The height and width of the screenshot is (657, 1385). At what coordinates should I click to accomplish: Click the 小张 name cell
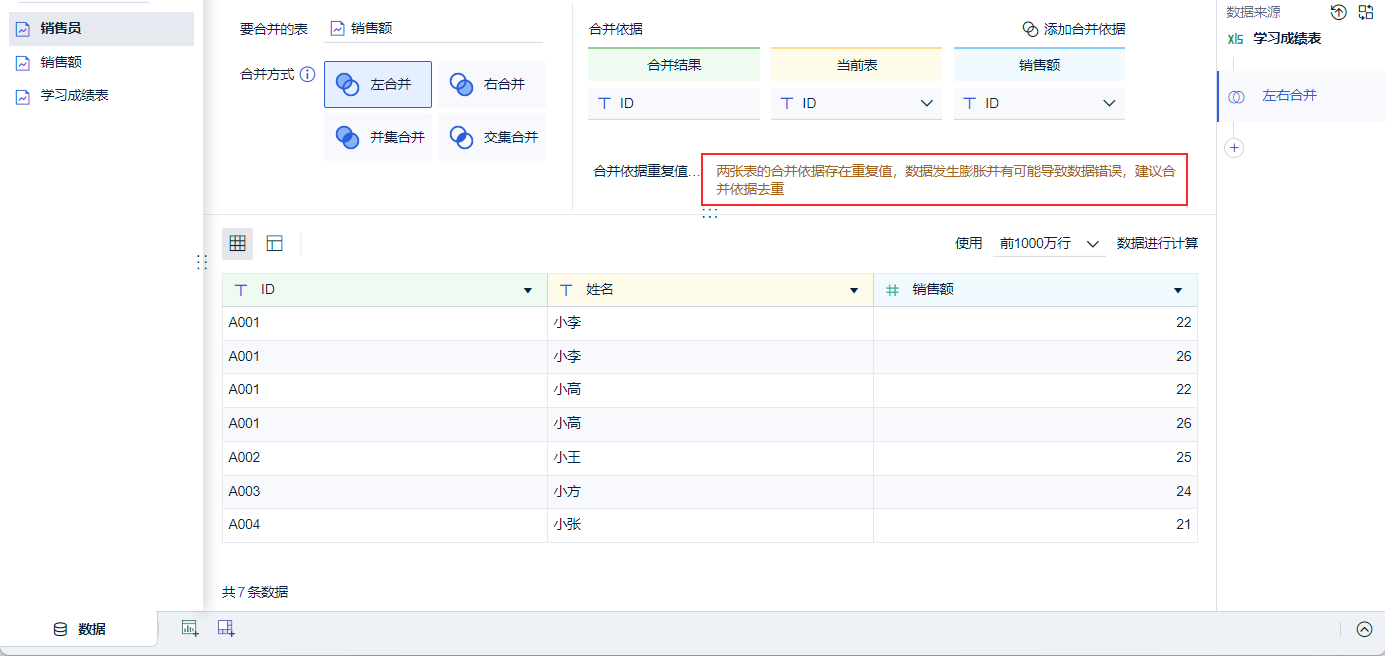coord(710,524)
